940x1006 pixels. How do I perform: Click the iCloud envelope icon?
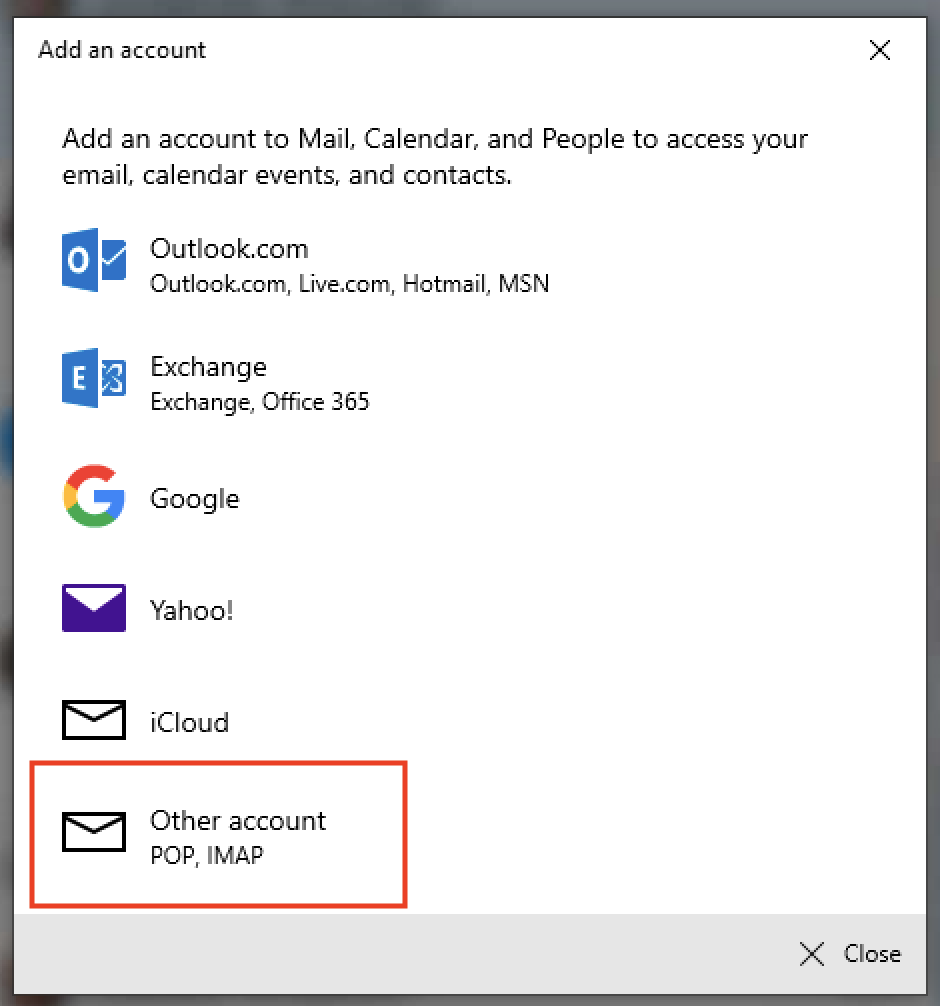(94, 720)
